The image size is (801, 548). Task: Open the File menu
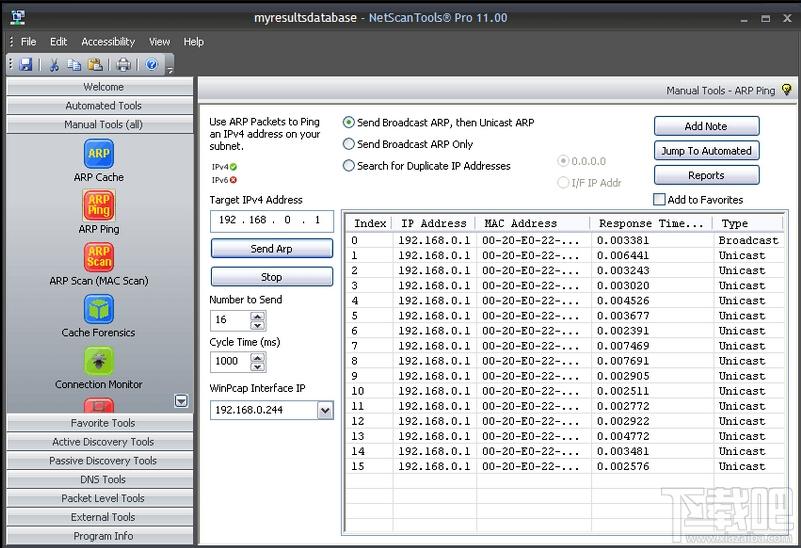point(28,41)
